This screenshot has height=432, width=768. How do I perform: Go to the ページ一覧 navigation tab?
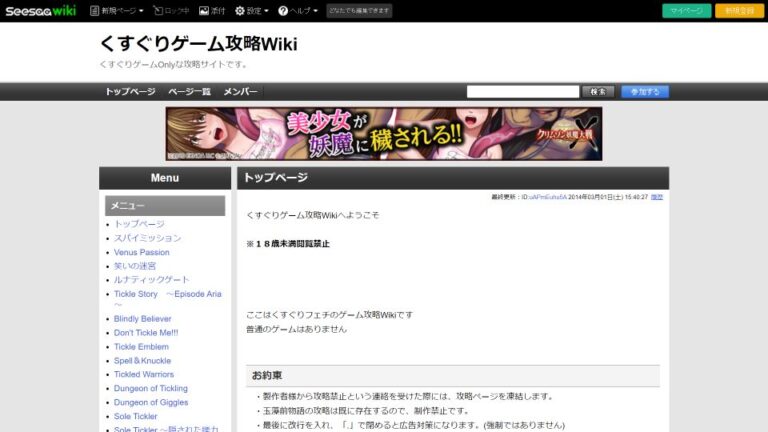[x=189, y=92]
